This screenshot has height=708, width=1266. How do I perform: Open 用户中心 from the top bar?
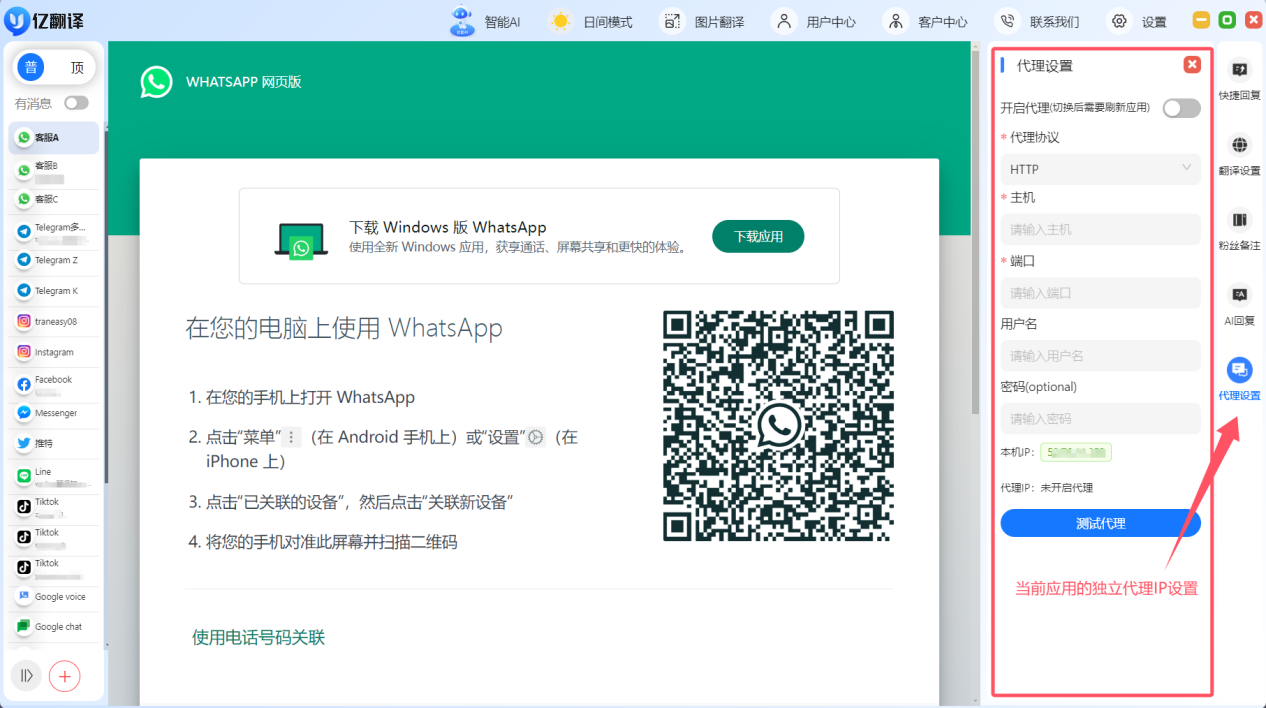[x=810, y=19]
